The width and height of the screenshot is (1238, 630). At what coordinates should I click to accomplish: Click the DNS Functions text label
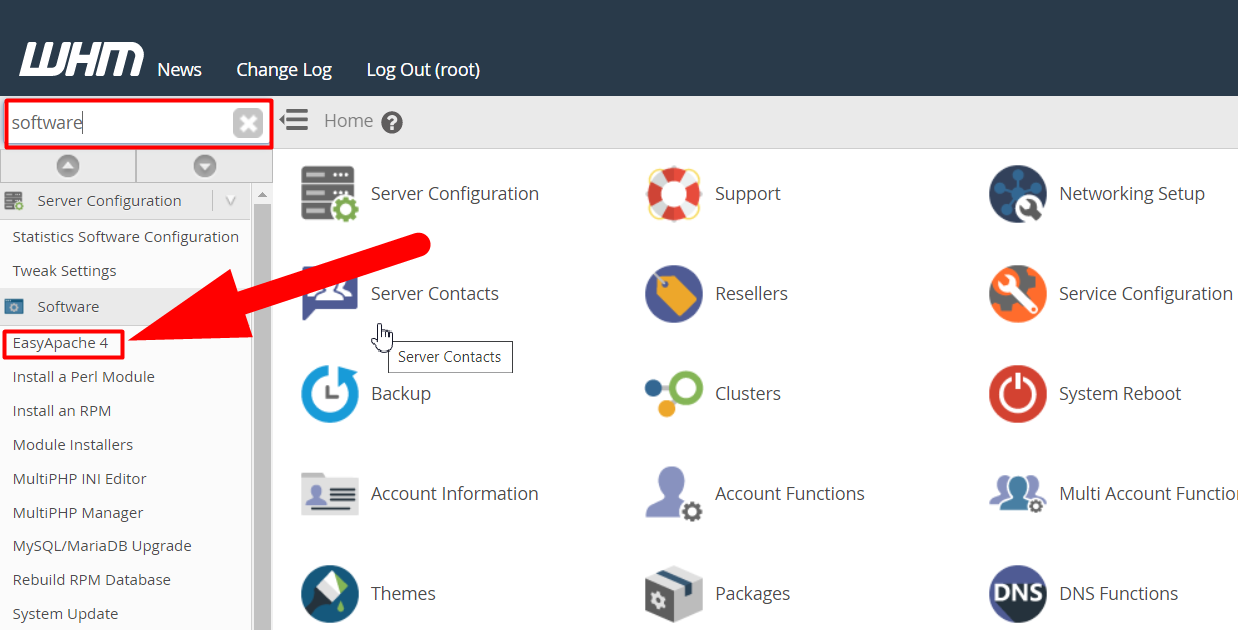(x=1119, y=594)
